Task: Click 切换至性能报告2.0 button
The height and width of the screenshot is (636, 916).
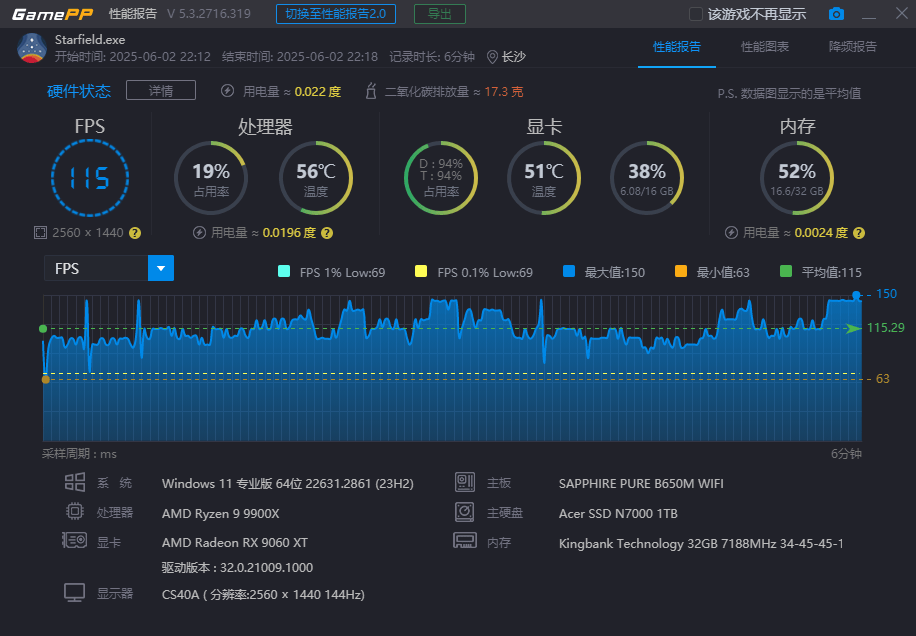Action: (x=336, y=14)
